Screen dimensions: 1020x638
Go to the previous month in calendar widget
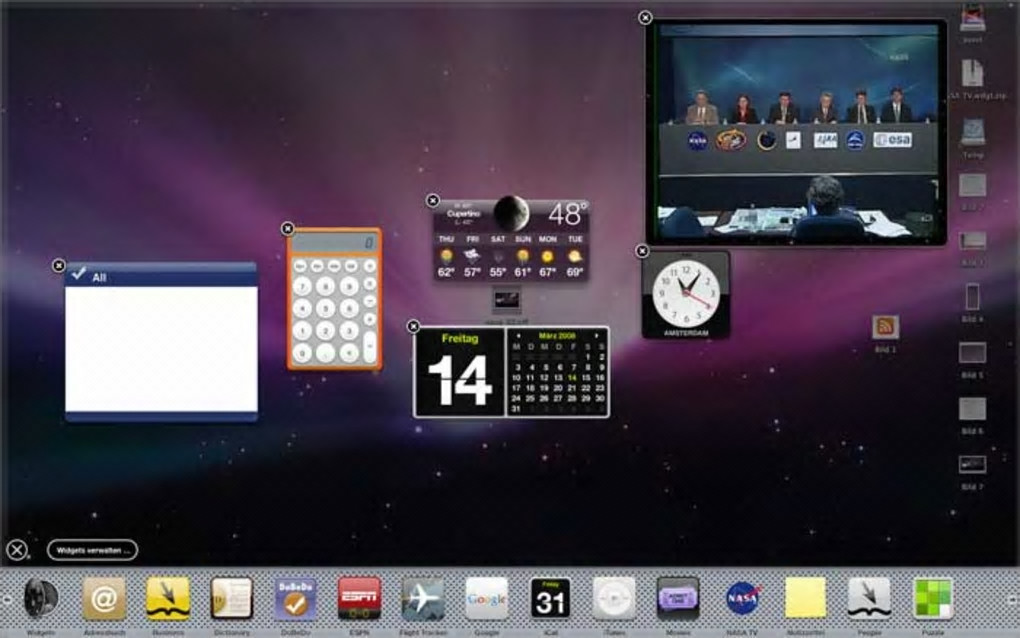518,336
